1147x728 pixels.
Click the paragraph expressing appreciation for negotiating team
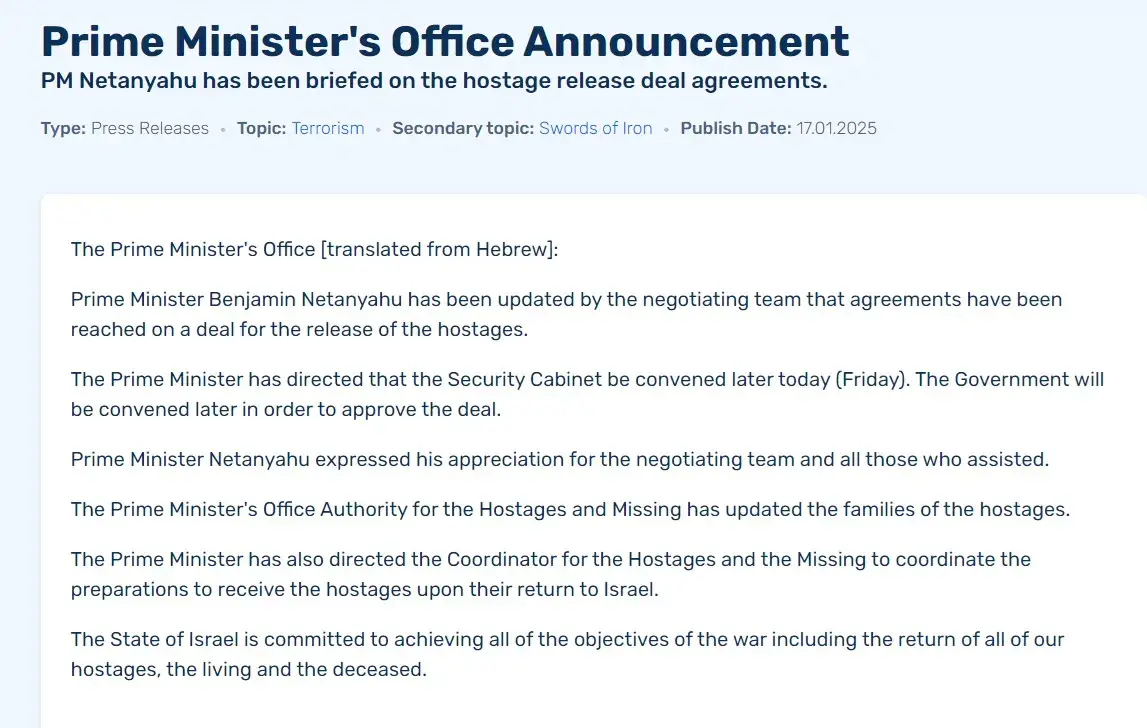click(x=559, y=459)
